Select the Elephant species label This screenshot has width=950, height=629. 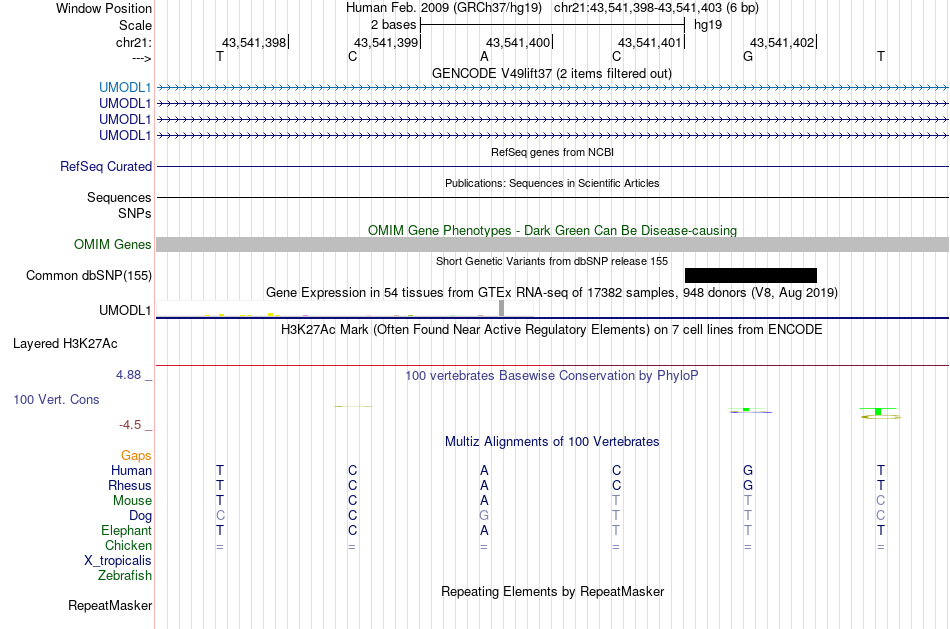pyautogui.click(x=127, y=531)
